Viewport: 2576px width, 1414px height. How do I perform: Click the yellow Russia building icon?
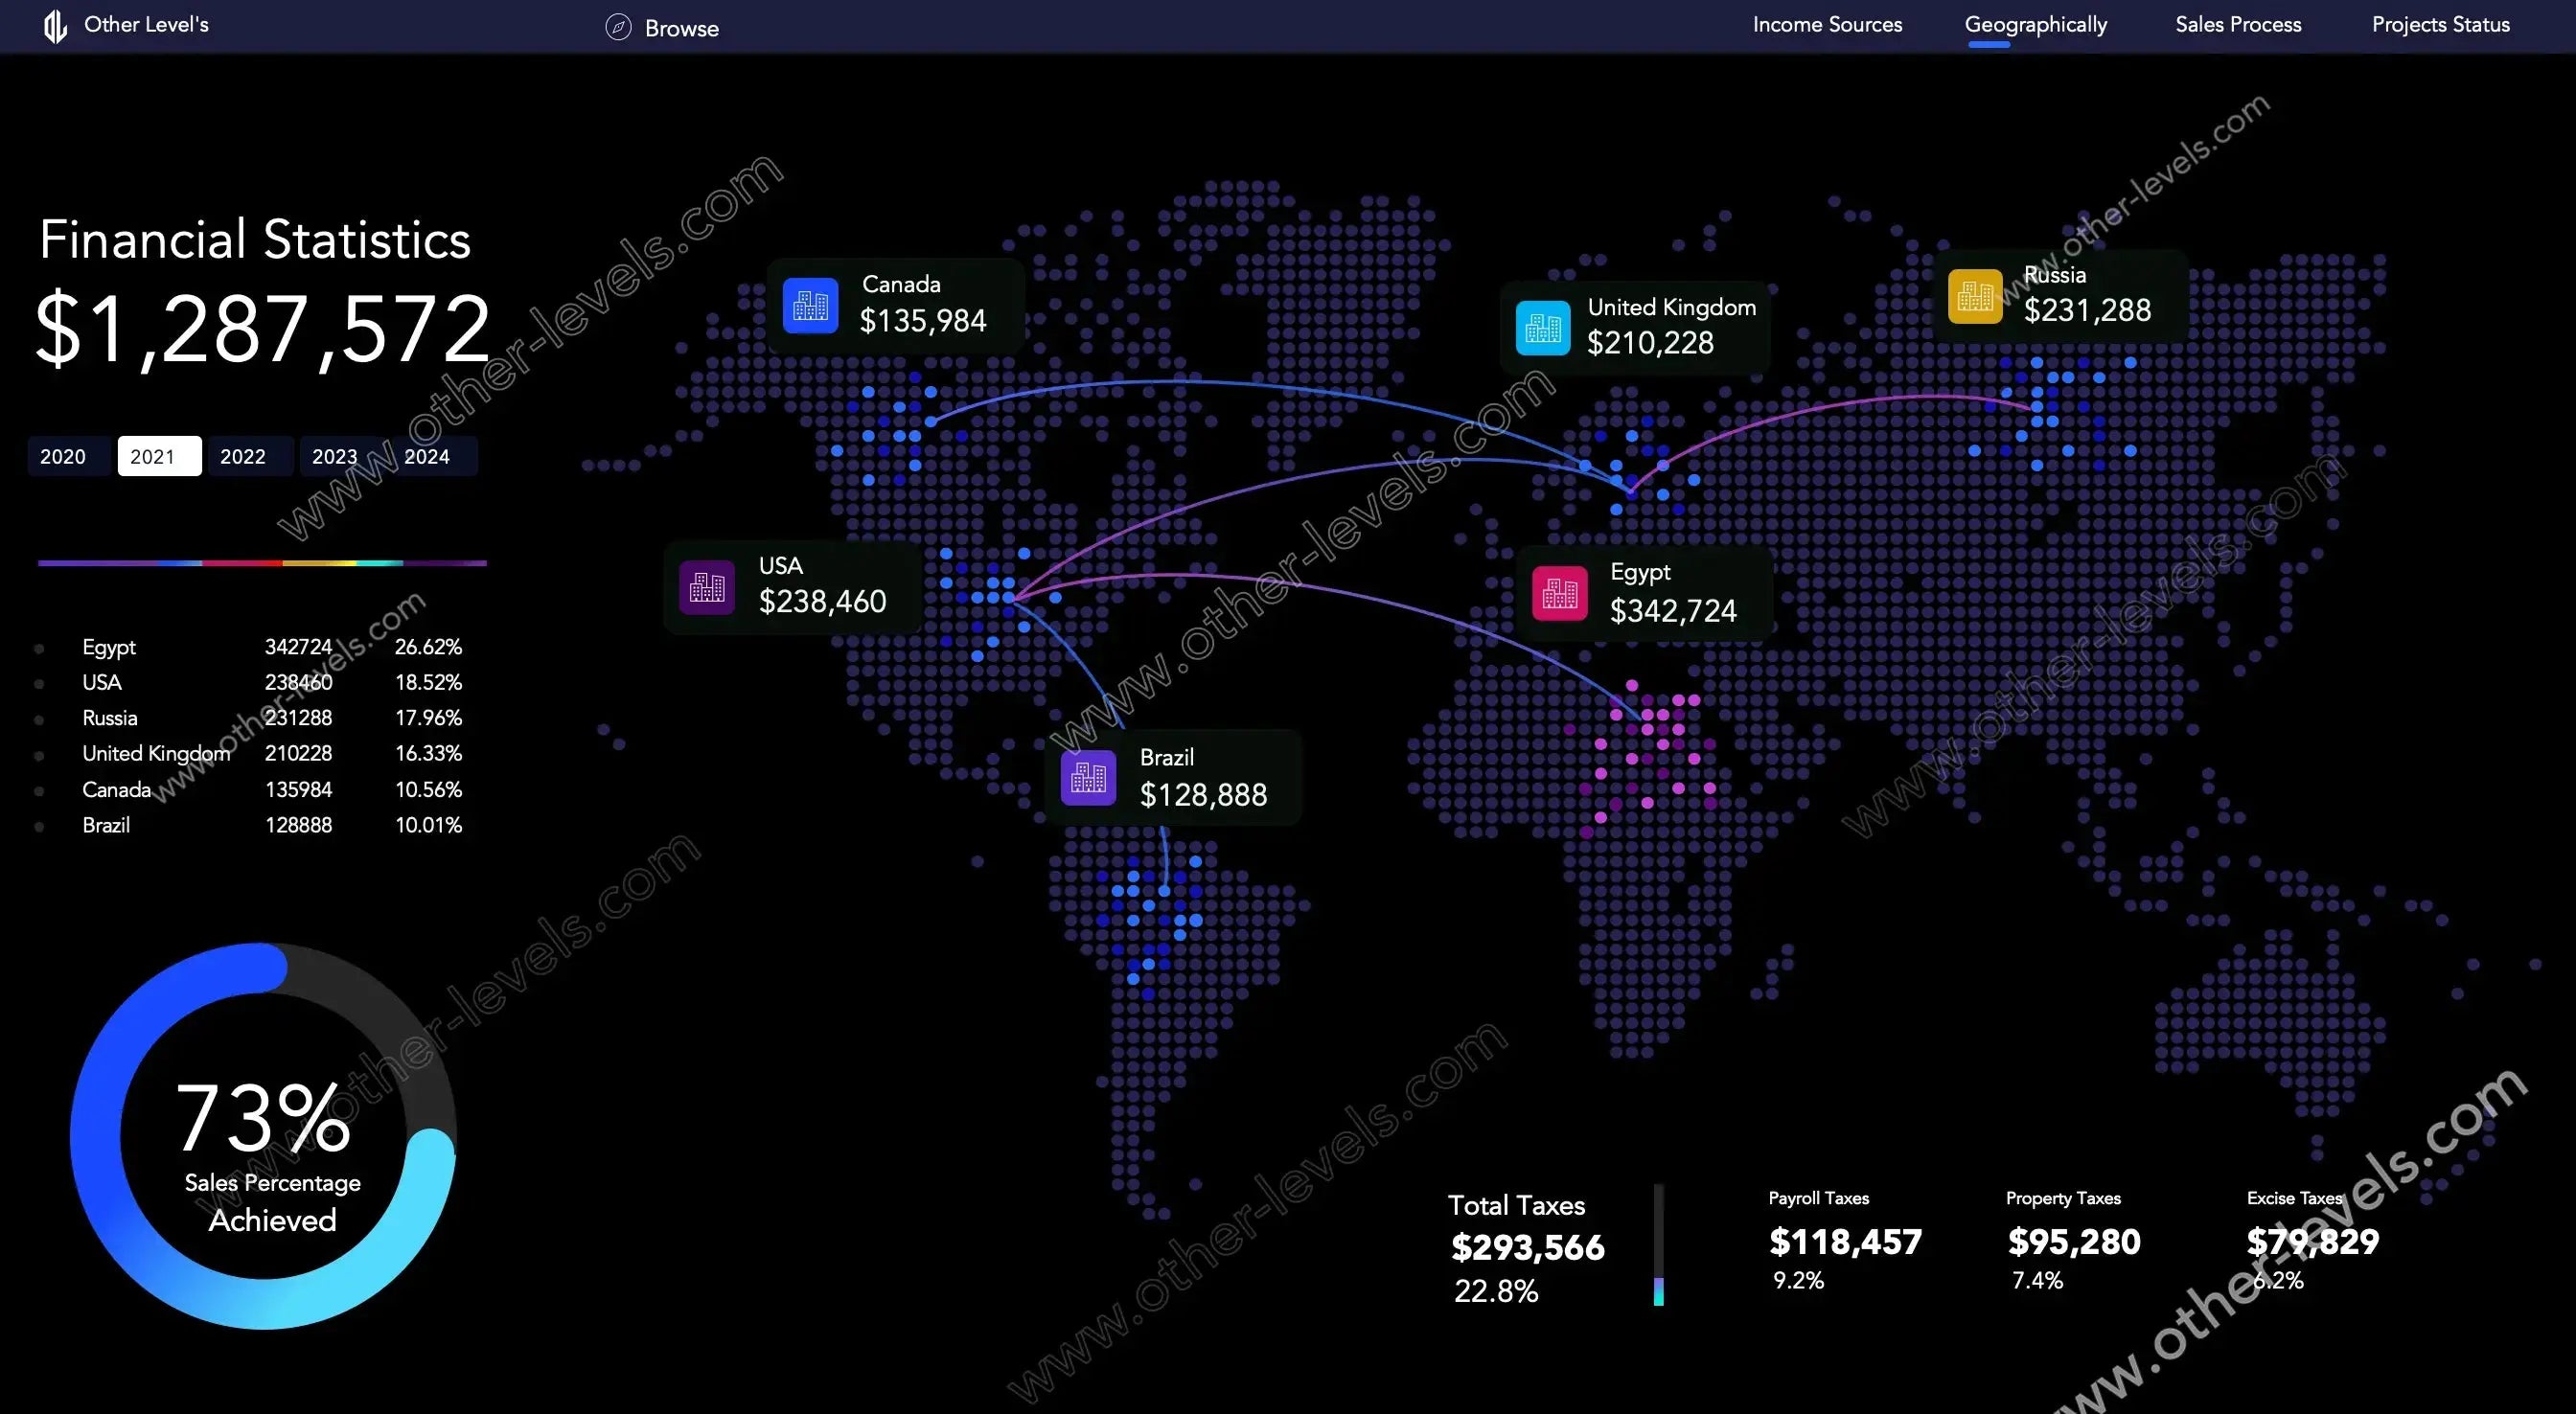[1975, 296]
